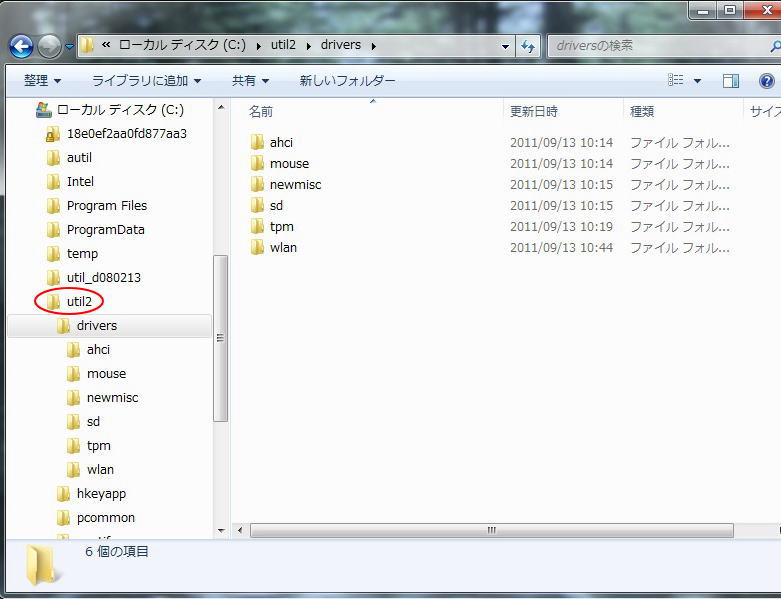Open the address bar history dropdown arrow

506,46
